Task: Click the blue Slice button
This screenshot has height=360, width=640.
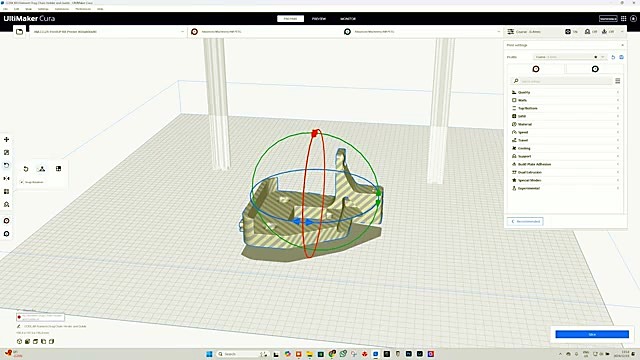Action: (592, 334)
